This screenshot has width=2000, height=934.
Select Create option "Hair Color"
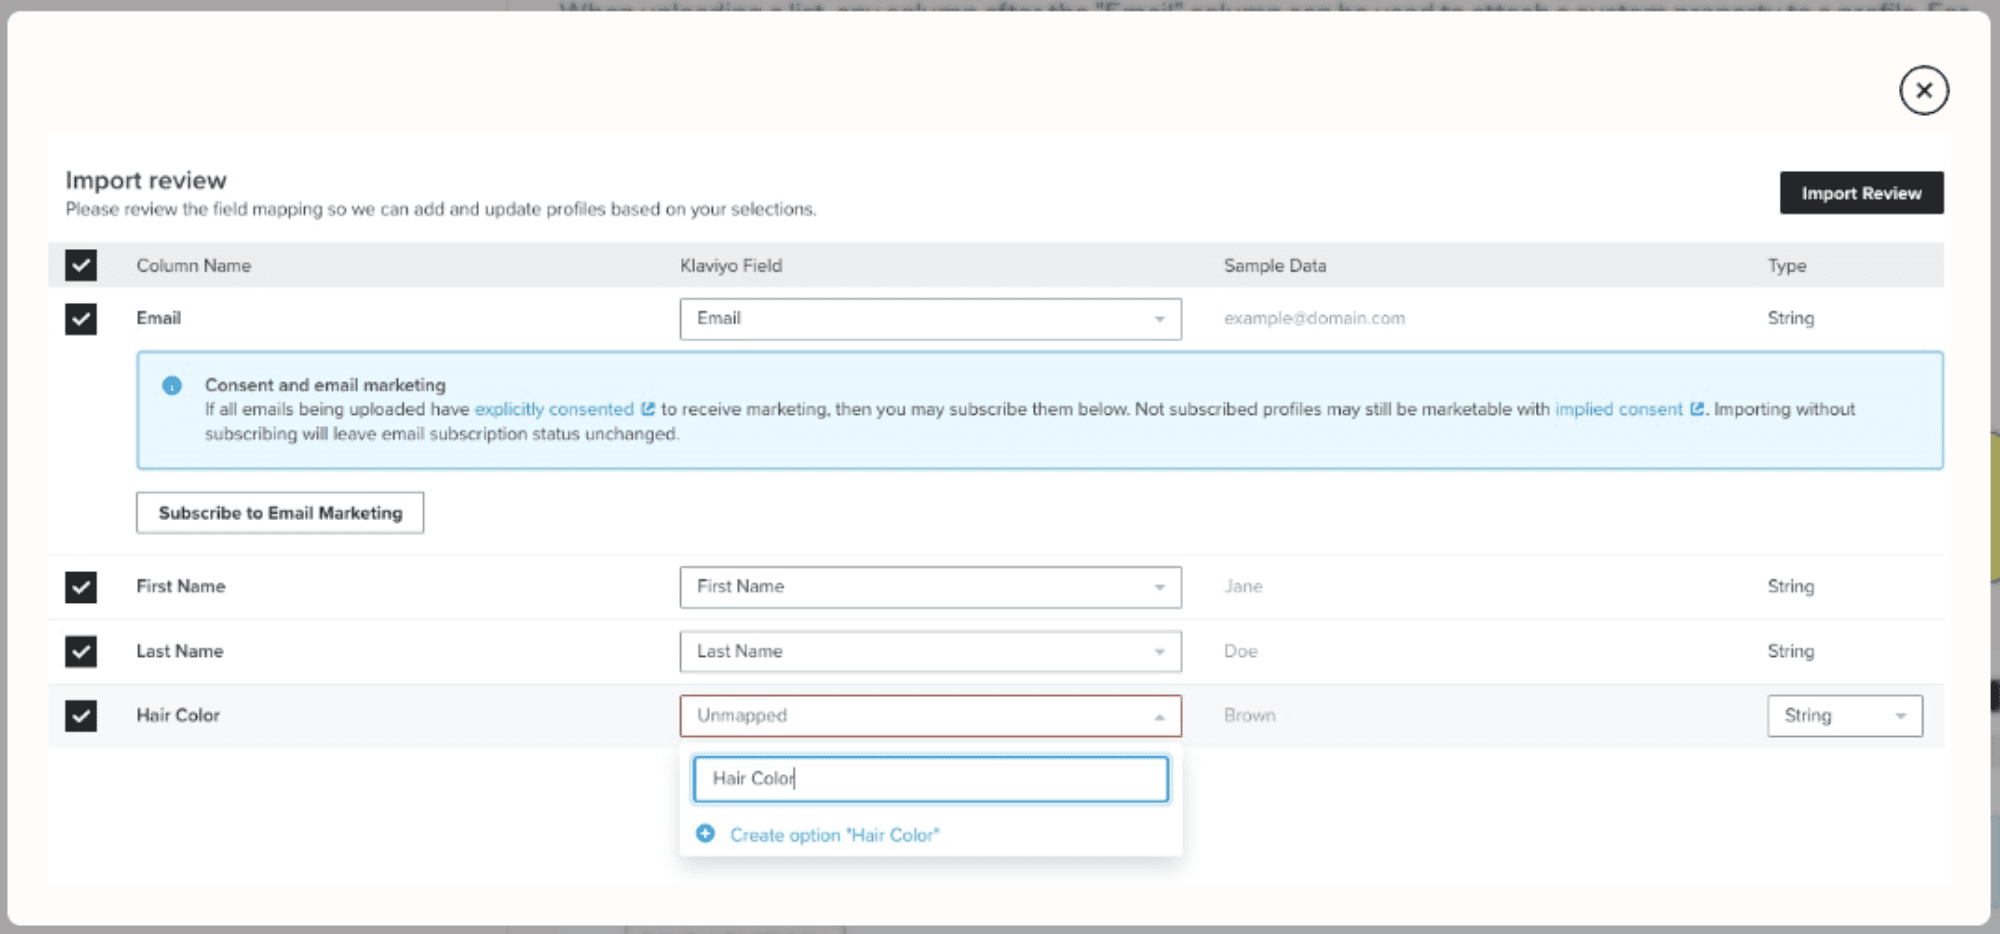834,835
